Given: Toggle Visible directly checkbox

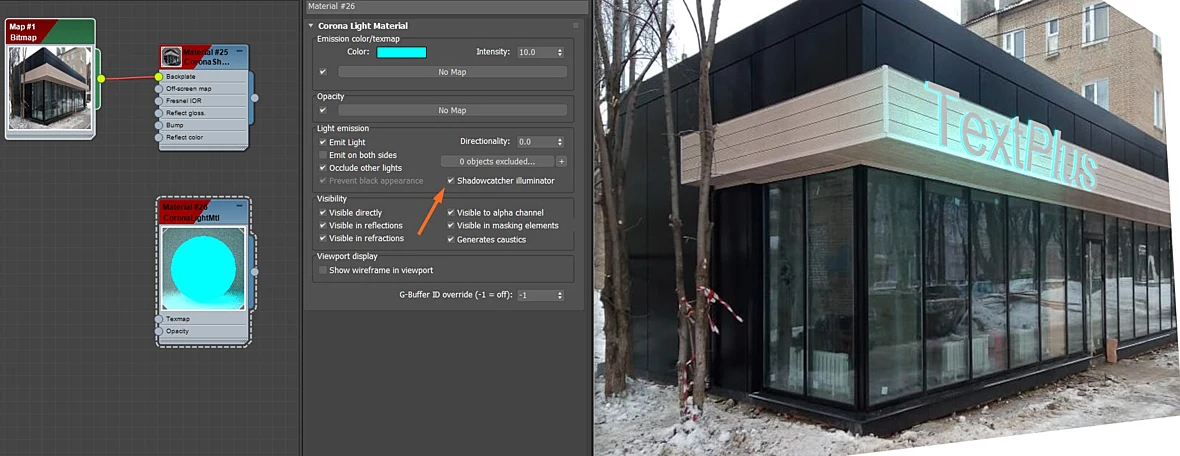Looking at the screenshot, I should (x=323, y=213).
